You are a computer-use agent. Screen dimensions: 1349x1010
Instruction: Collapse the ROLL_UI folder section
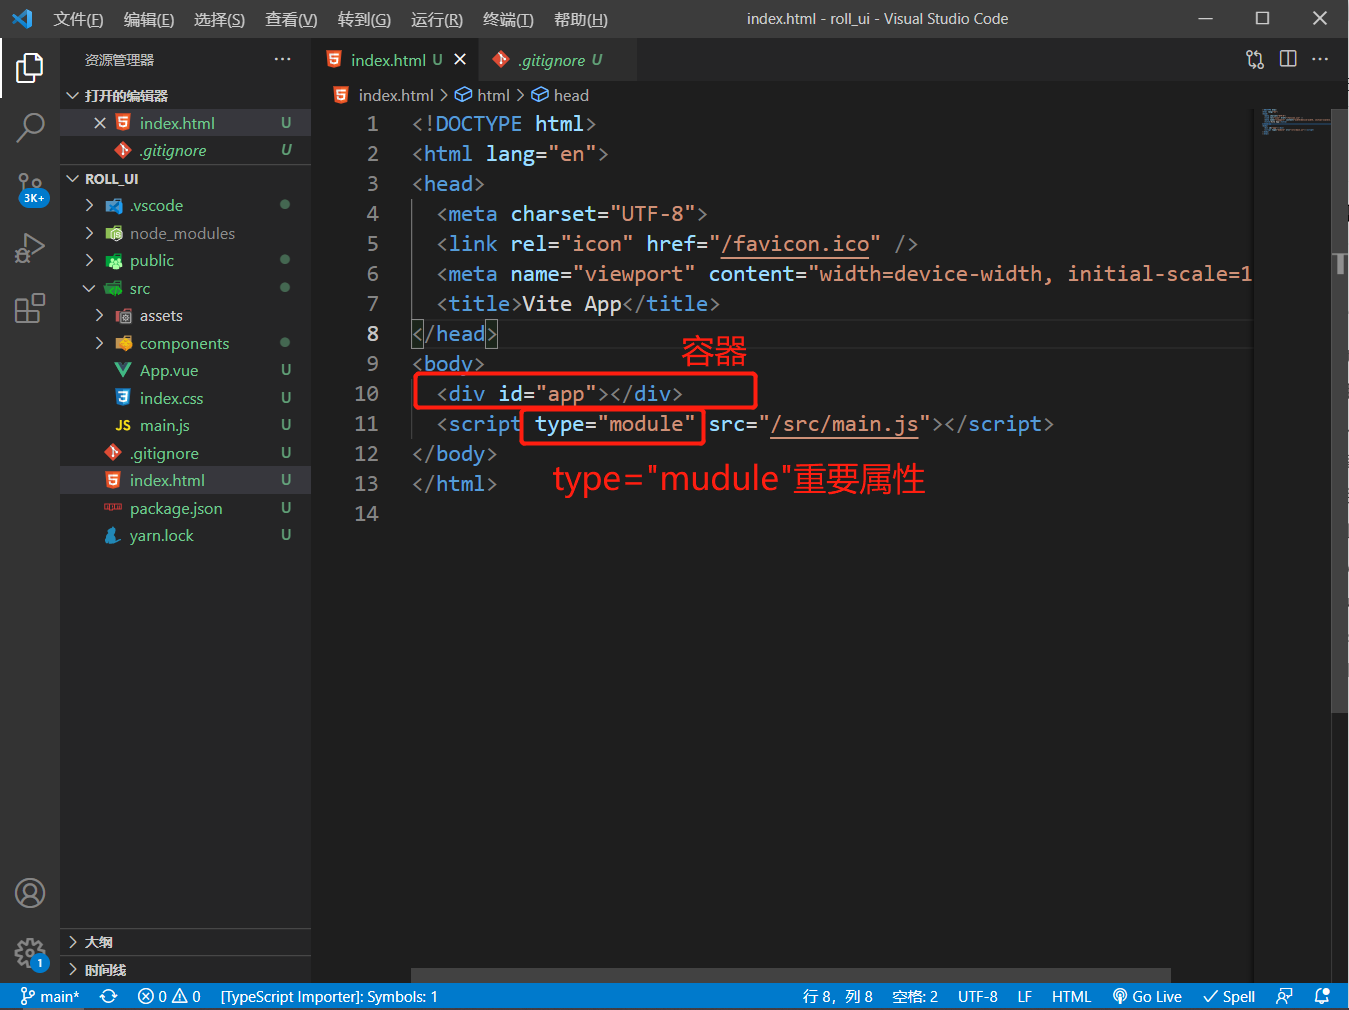point(185,178)
